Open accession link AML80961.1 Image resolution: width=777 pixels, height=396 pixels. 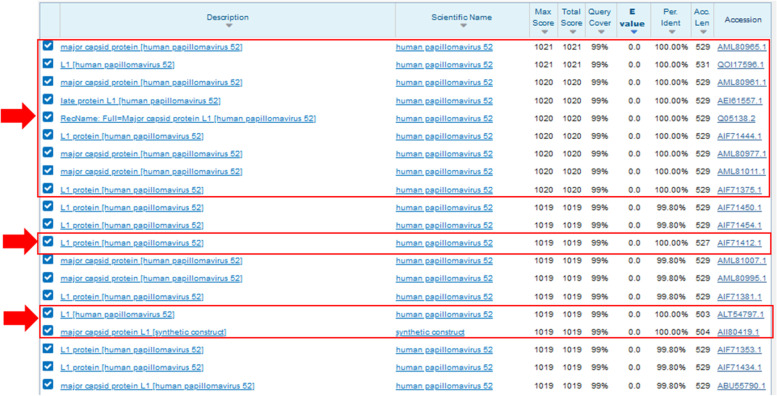[x=742, y=83]
